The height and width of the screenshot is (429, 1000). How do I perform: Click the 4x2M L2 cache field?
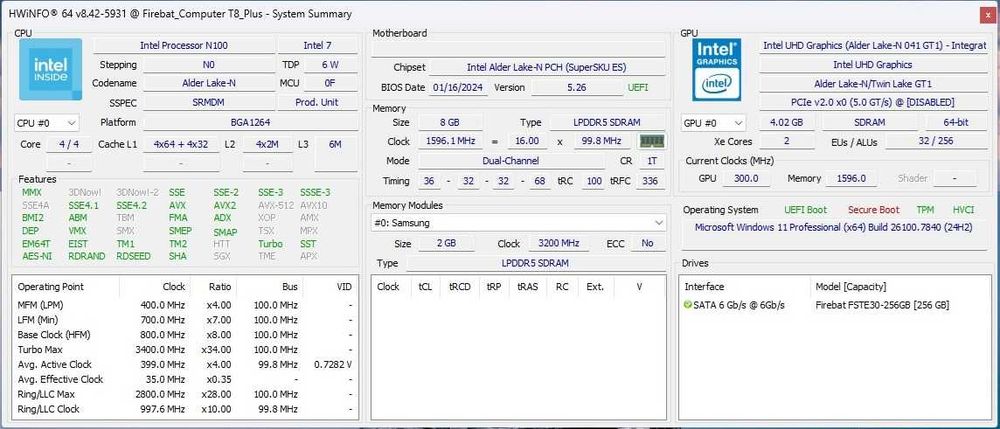click(x=268, y=145)
